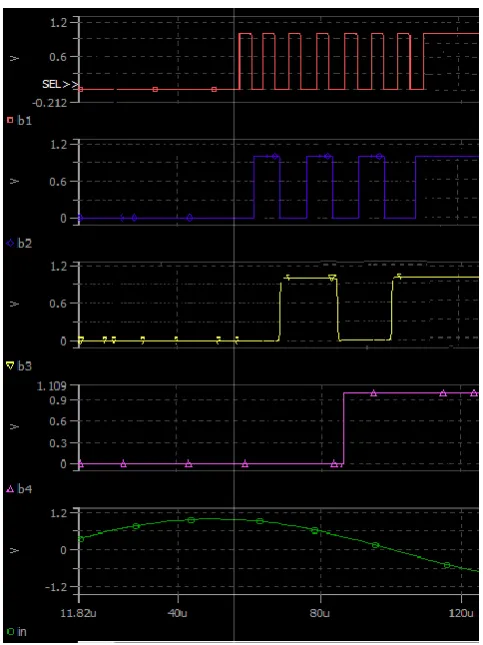Viewport: 483px width, 645px height.
Task: Select the b4 trace legend label
Action: pyautogui.click(x=25, y=489)
